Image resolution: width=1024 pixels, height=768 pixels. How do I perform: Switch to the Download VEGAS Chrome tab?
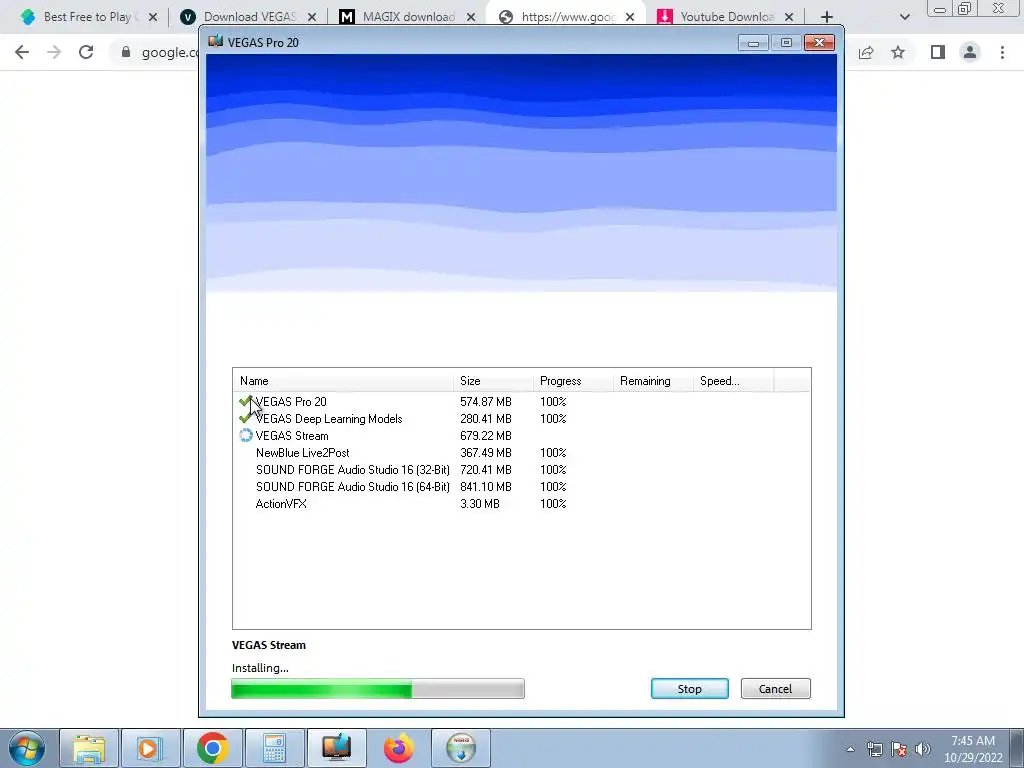click(x=249, y=17)
